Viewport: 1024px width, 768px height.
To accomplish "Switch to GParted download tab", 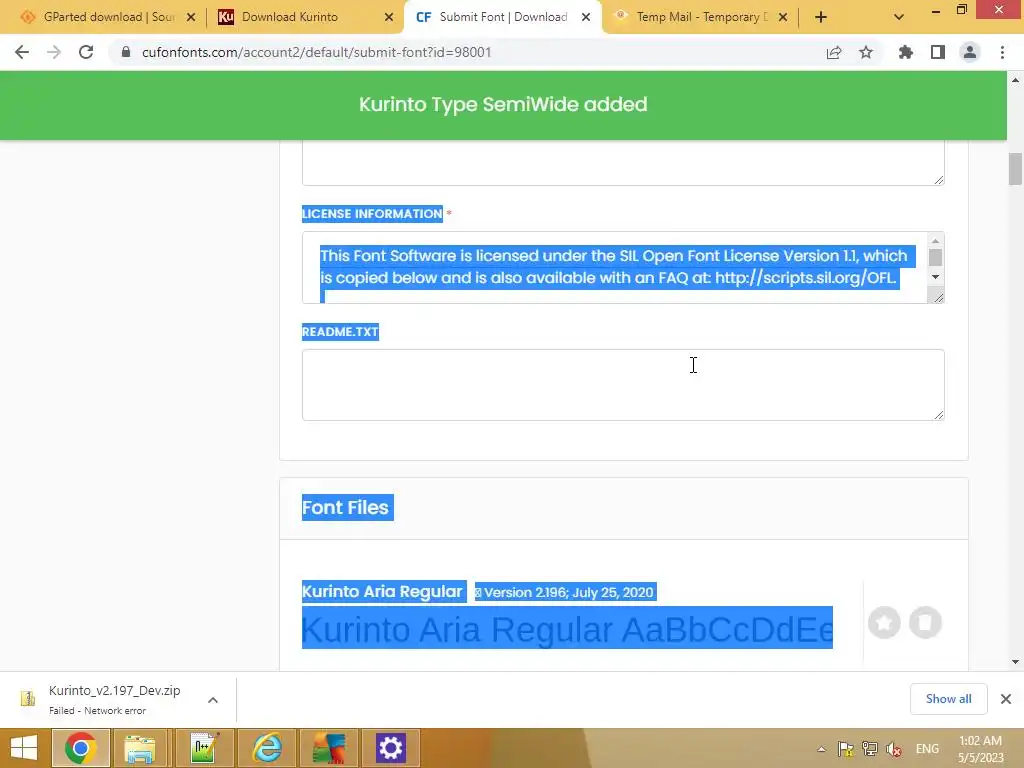I will pyautogui.click(x=108, y=17).
